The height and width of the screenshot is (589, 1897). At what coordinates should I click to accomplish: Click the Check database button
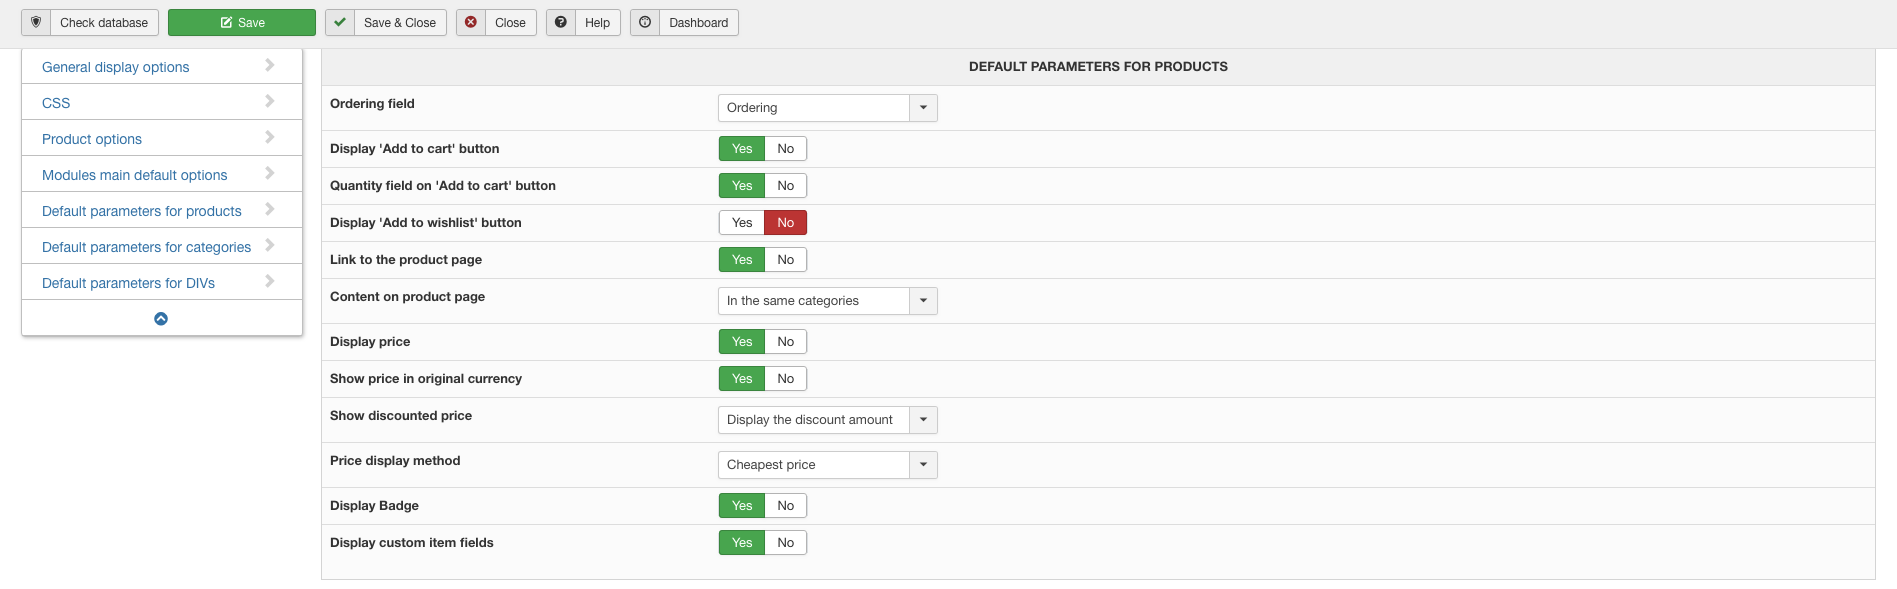point(103,22)
